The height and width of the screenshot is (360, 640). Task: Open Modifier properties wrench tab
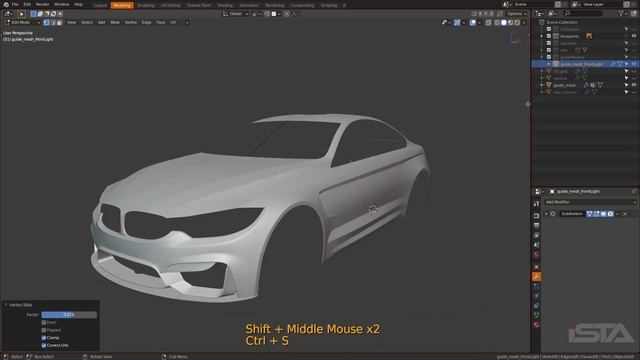tap(536, 277)
